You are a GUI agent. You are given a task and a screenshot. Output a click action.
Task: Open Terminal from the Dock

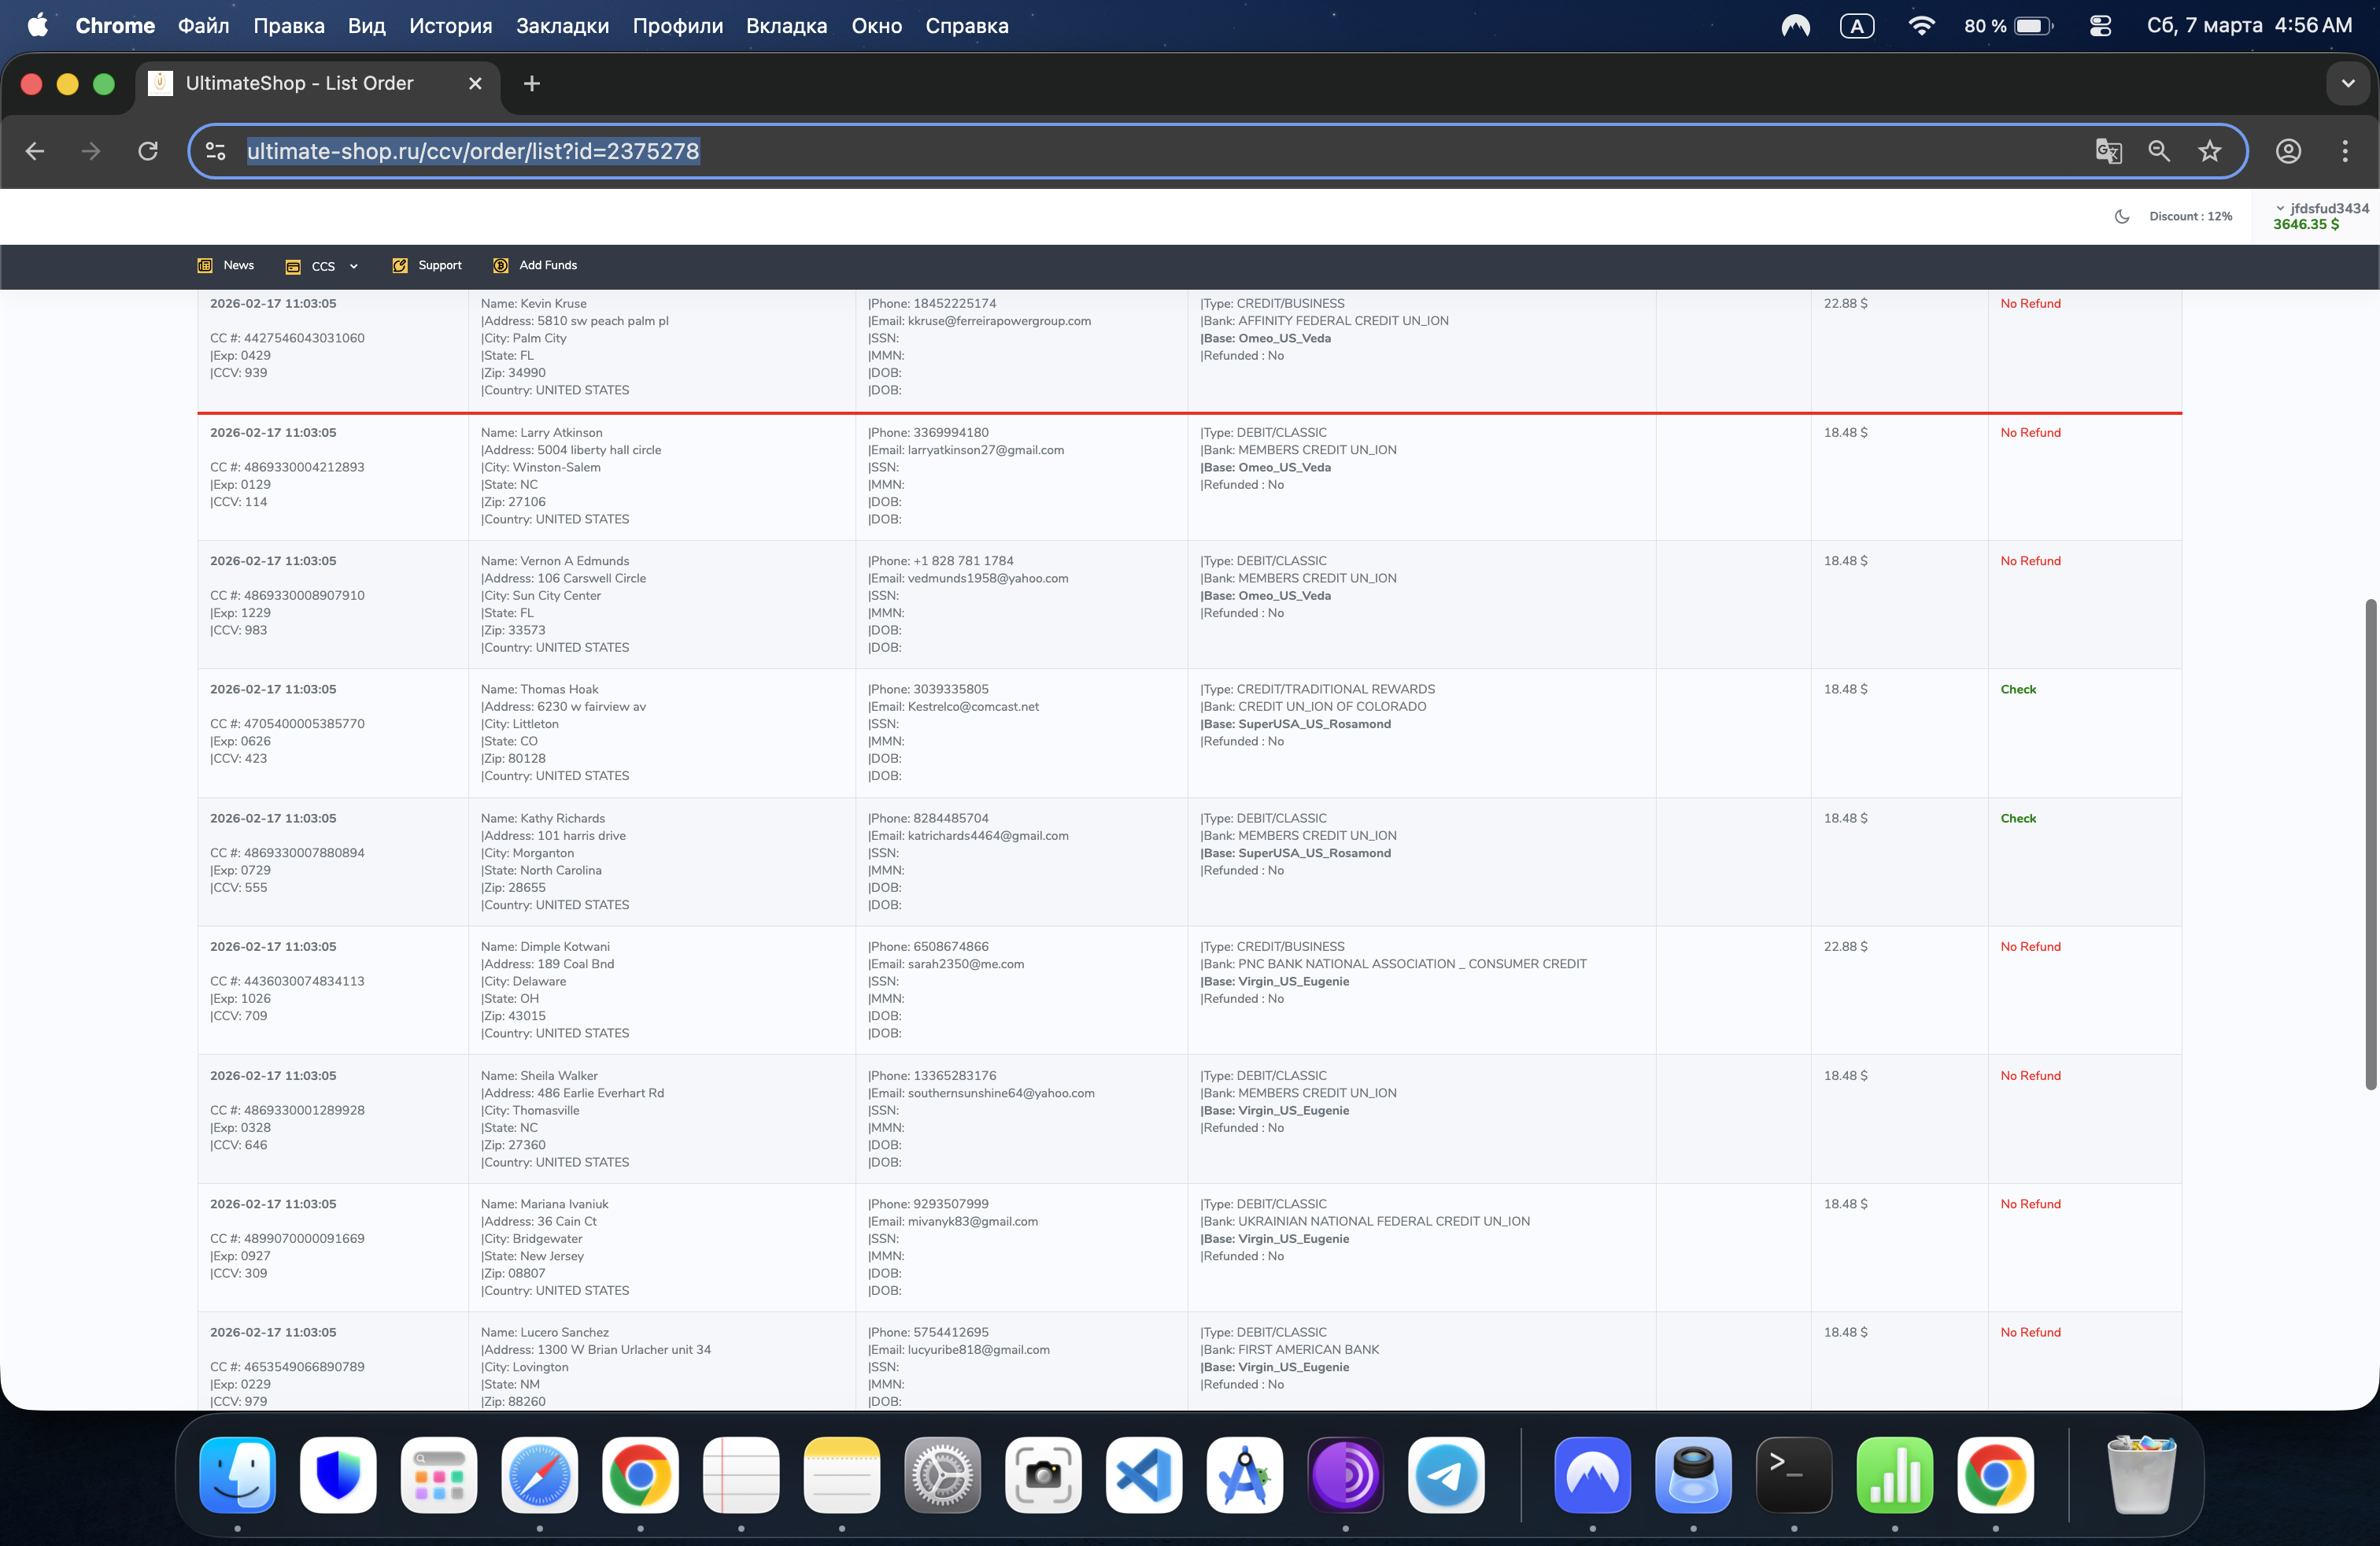(x=1794, y=1474)
